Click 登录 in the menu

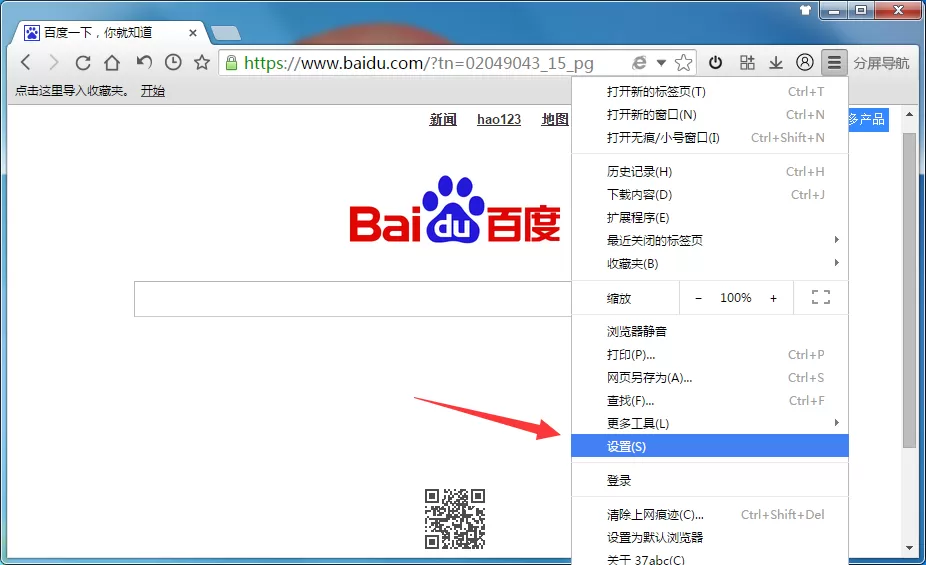709,481
